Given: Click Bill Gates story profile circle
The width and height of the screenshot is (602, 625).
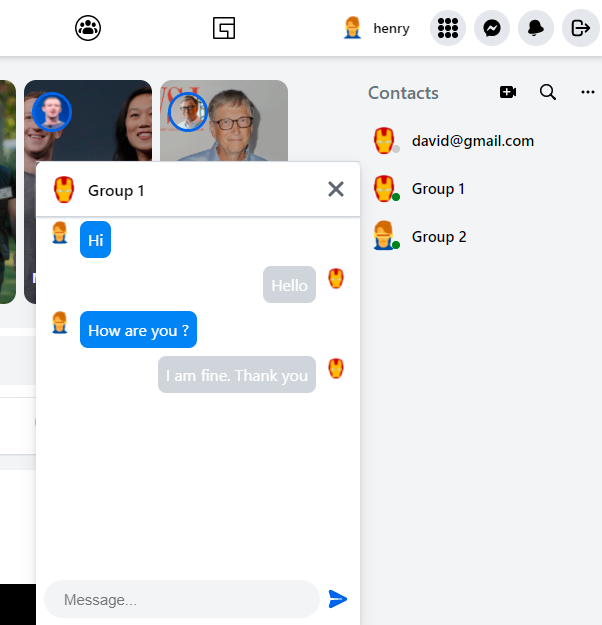Looking at the screenshot, I should click(188, 112).
